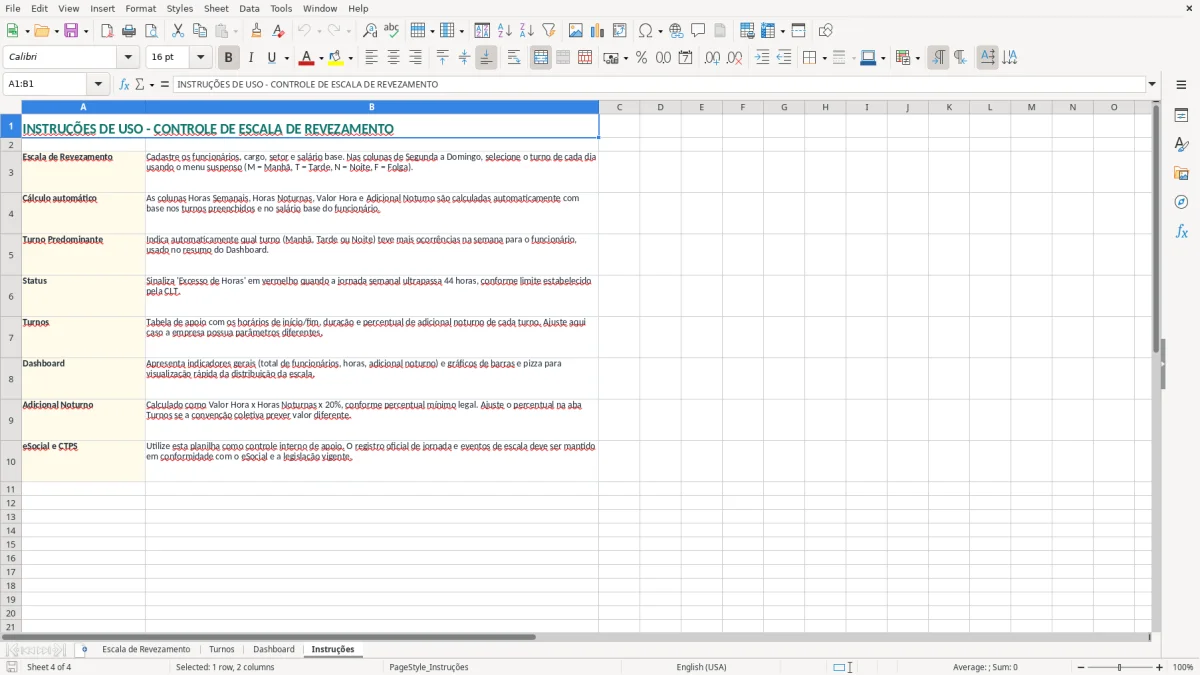Image resolution: width=1200 pixels, height=675 pixels.
Task: Click the Clear Direct Formatting icon
Action: pos(278,31)
